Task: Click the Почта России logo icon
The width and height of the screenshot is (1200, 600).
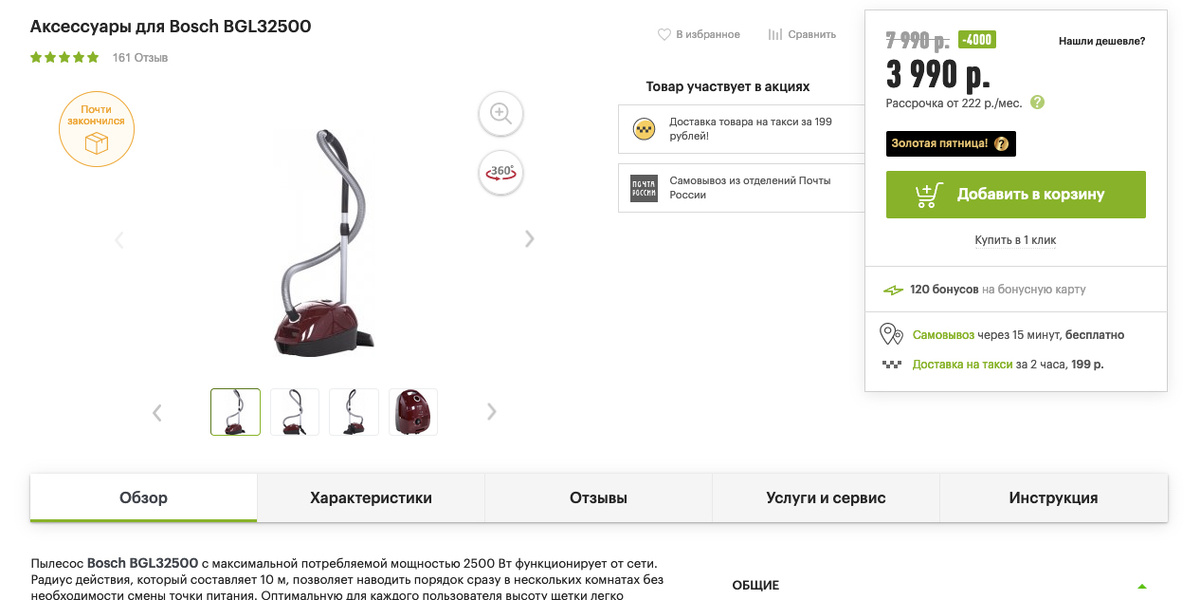Action: click(x=644, y=188)
